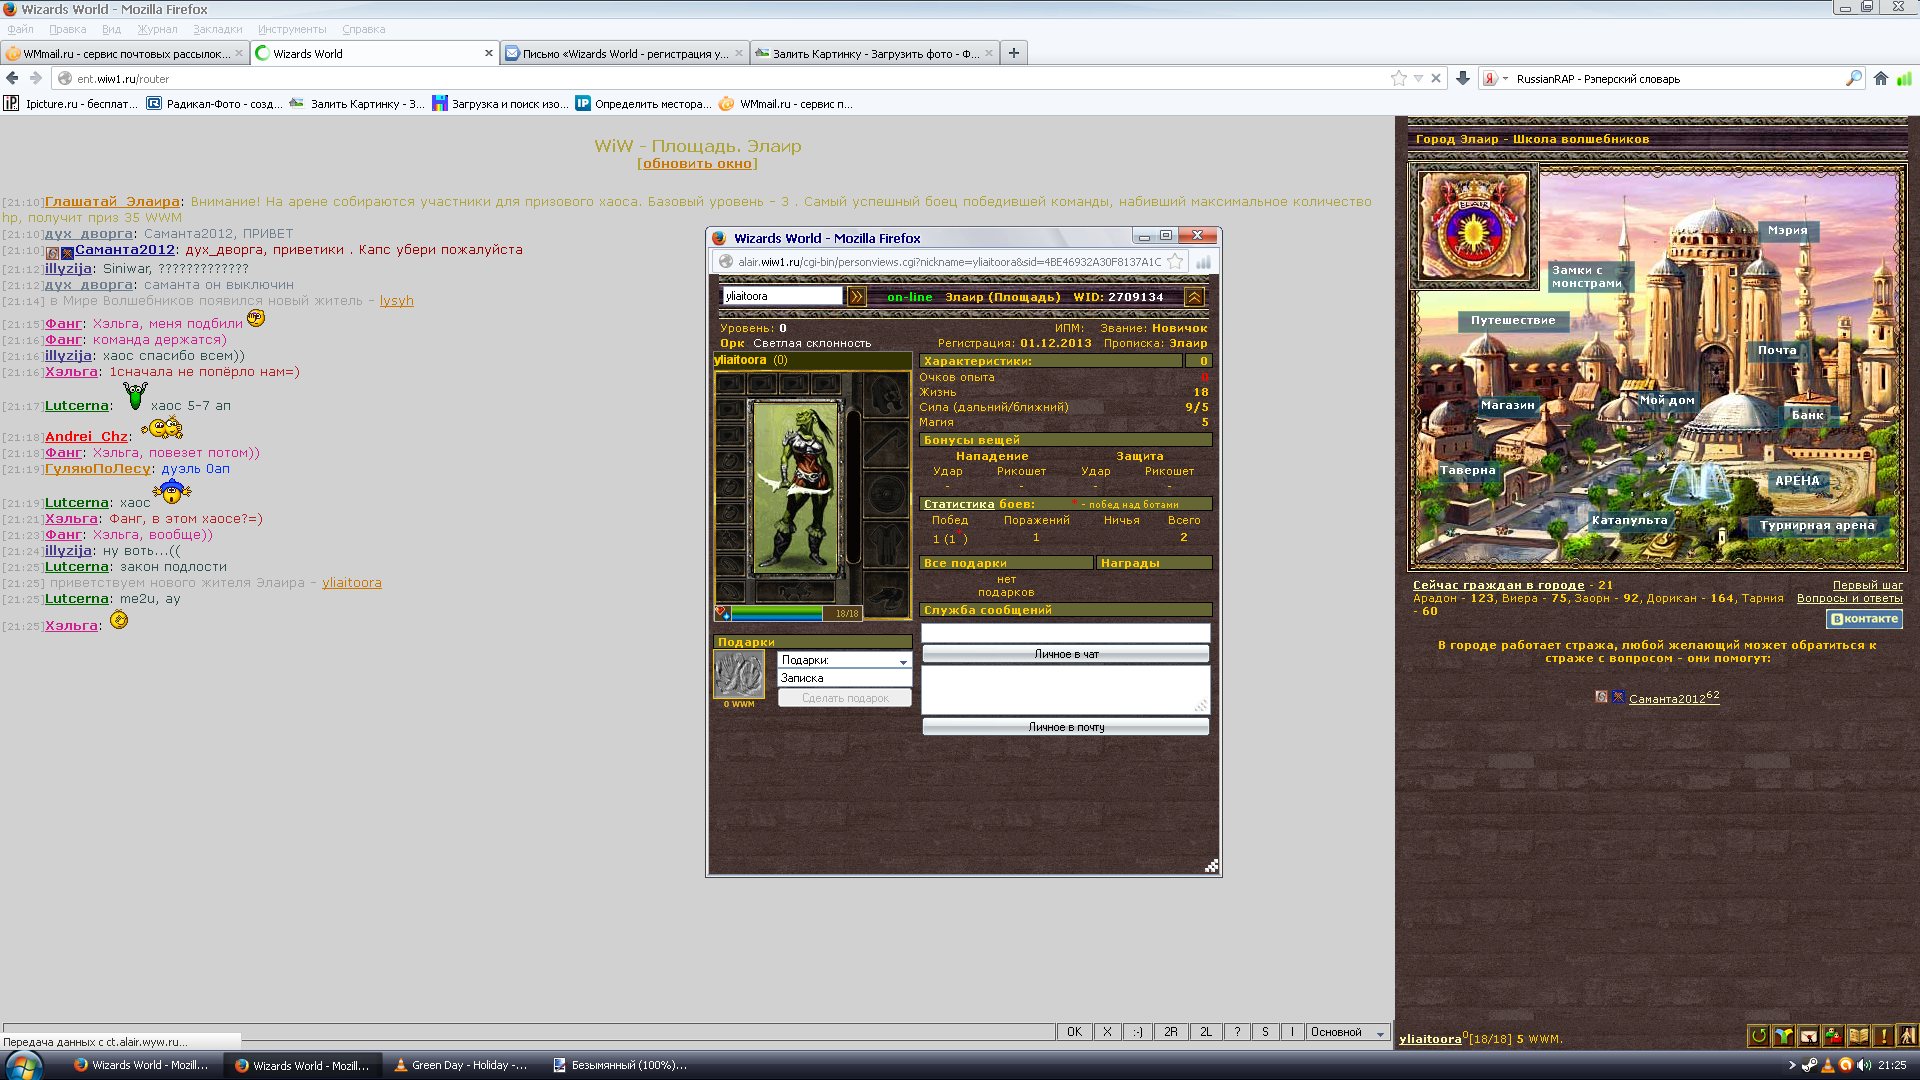This screenshot has width=1920, height=1080.
Task: Toggle the smiley :-) chat button
Action: pos(1137,1032)
